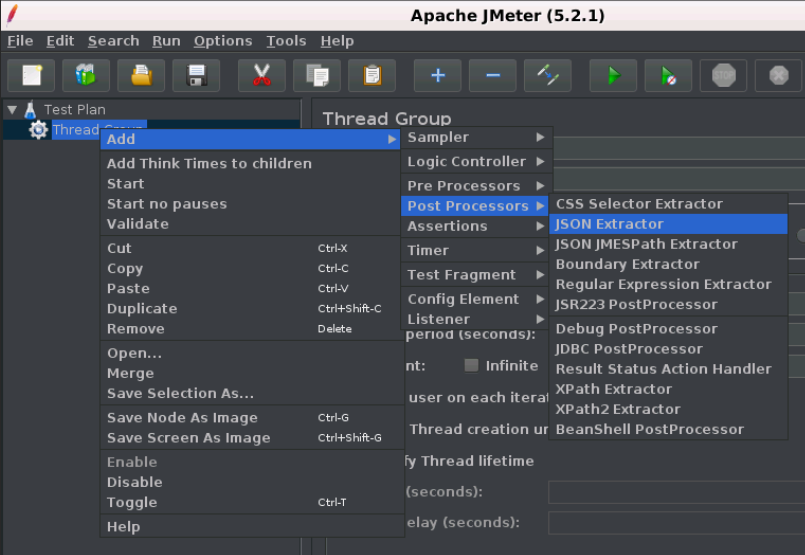Click the duration seconds input field
The image size is (805, 555).
point(677,492)
